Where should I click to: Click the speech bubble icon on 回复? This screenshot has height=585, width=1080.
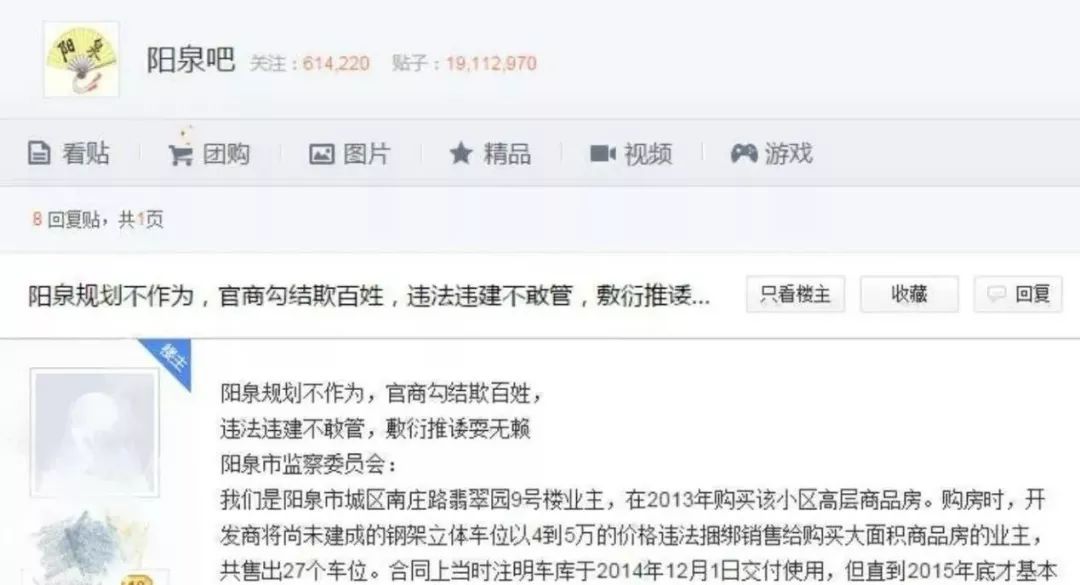[997, 294]
